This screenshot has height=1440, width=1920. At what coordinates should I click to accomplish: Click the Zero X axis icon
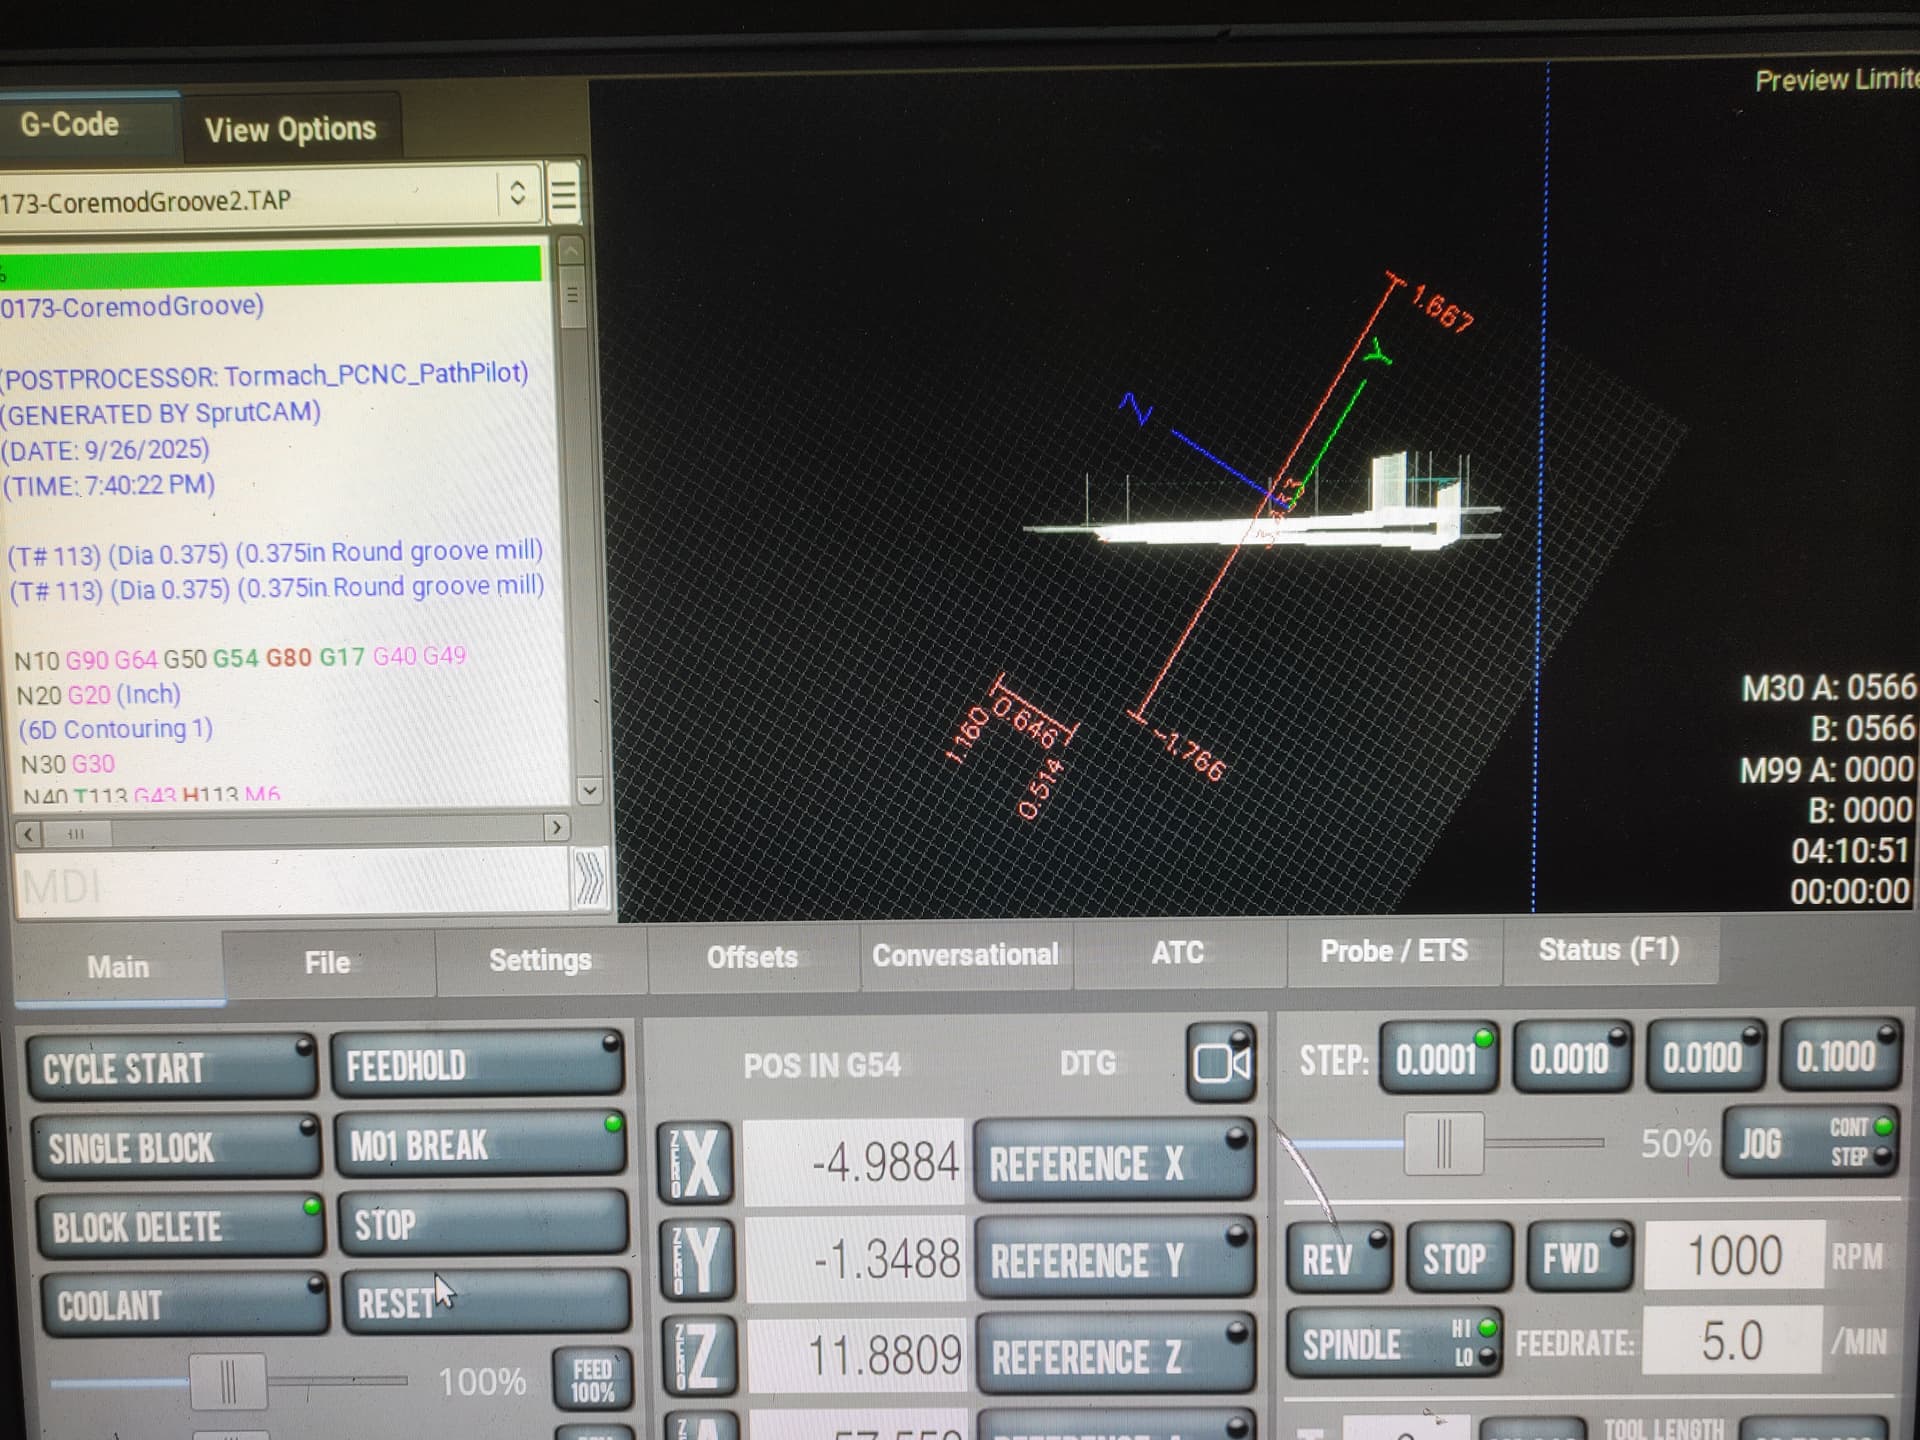click(696, 1163)
